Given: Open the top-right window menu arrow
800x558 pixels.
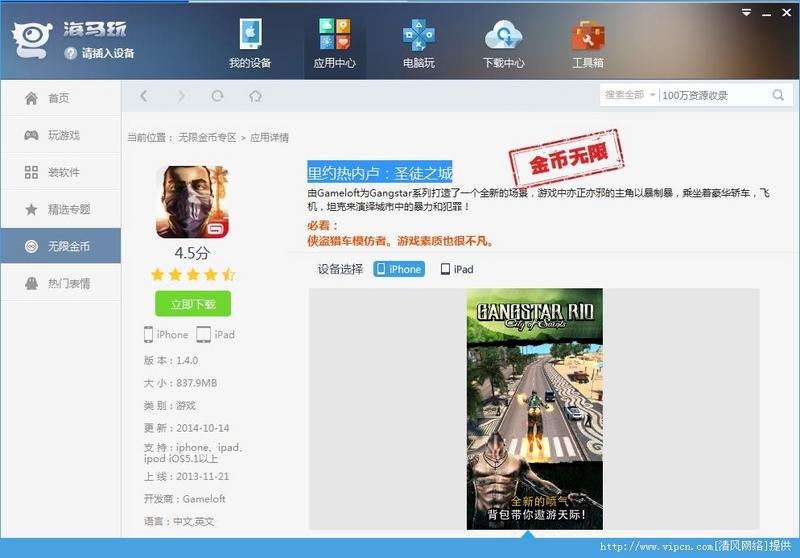Looking at the screenshot, I should 746,13.
